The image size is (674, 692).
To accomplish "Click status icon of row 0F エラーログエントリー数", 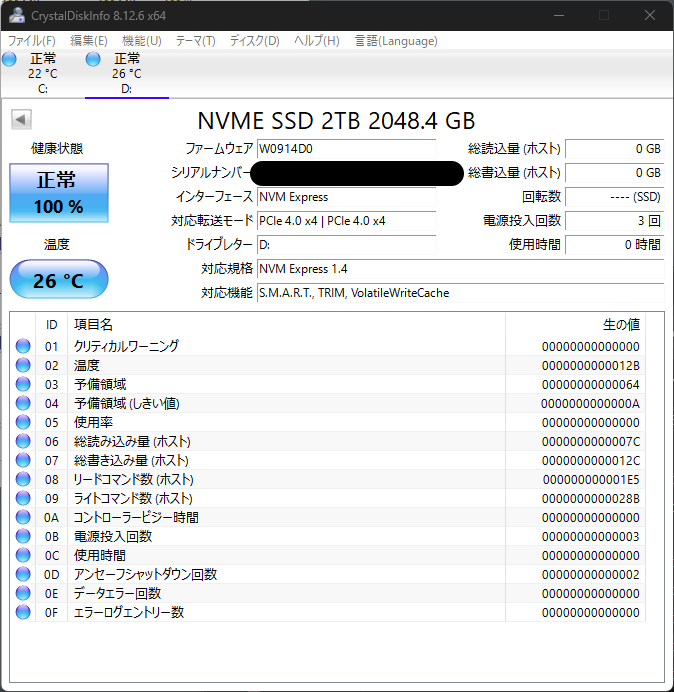I will point(23,612).
